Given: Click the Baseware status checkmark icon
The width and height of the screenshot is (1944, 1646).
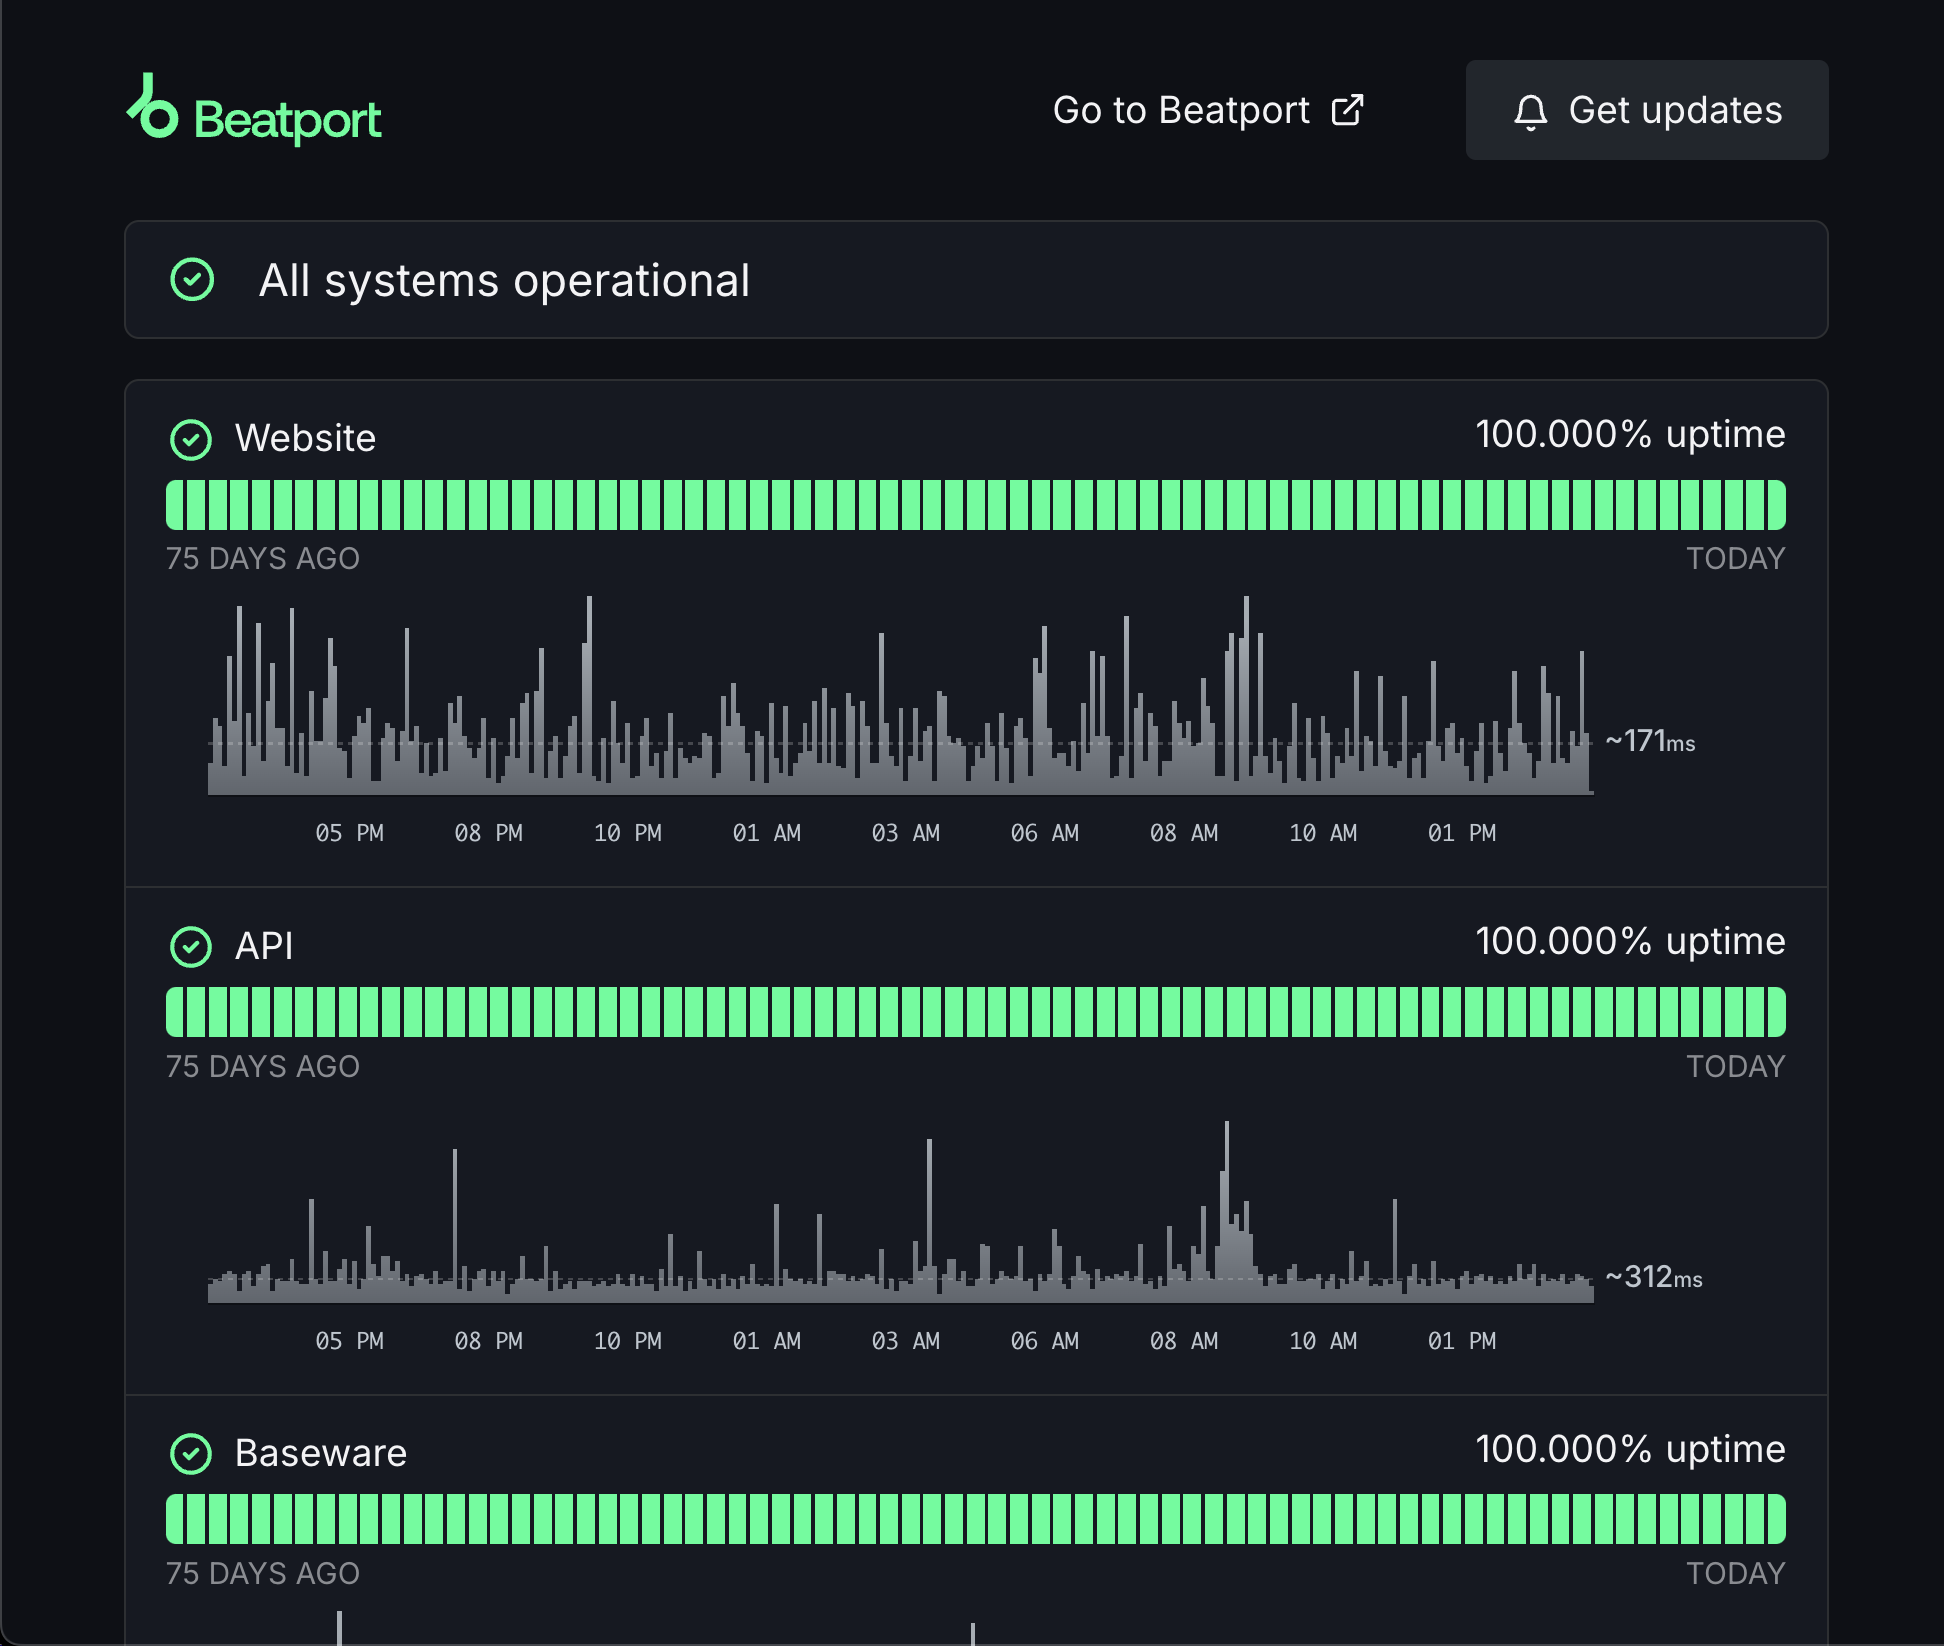Looking at the screenshot, I should [191, 1454].
